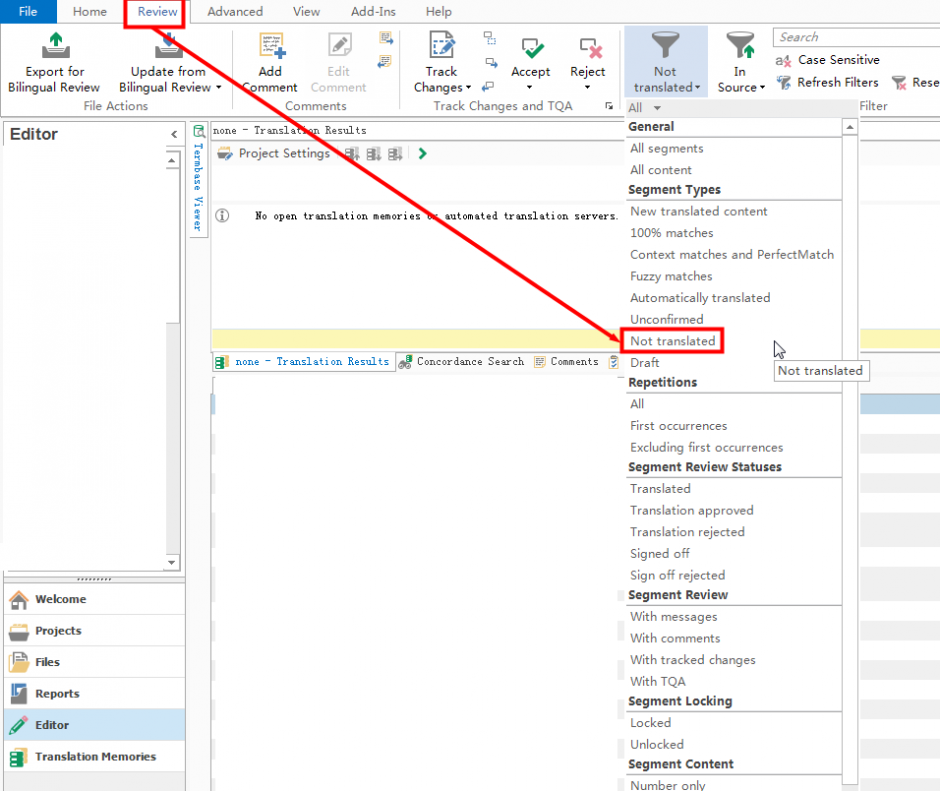
Task: Select Not translated in filter list
Action: click(x=672, y=341)
